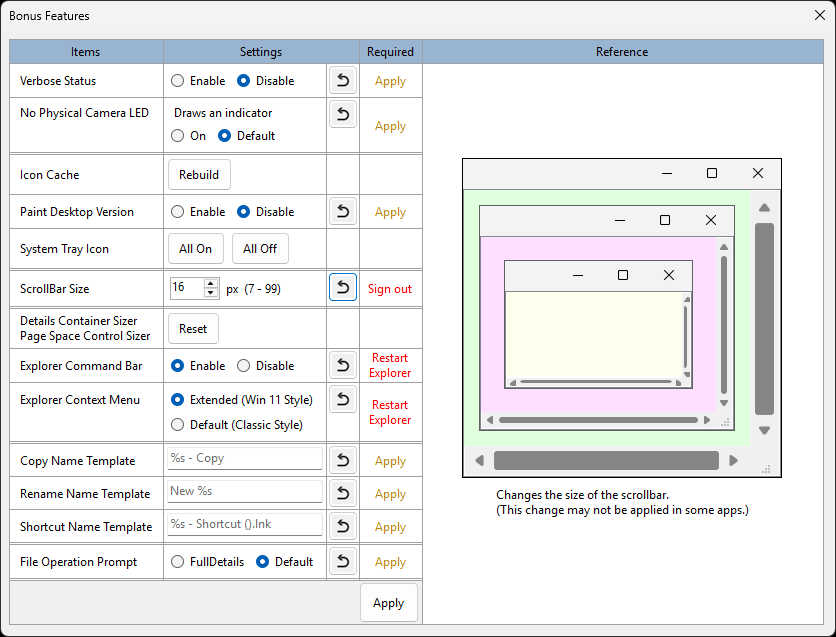Revert Shortcut Name Template with undo icon
This screenshot has height=637, width=836.
point(343,526)
